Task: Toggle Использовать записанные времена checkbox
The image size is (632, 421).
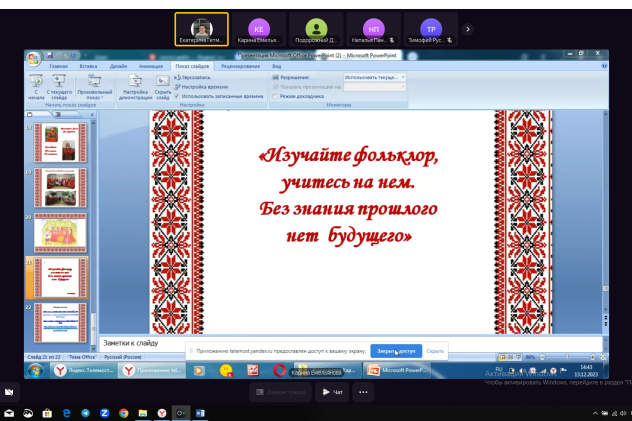Action: [x=177, y=96]
